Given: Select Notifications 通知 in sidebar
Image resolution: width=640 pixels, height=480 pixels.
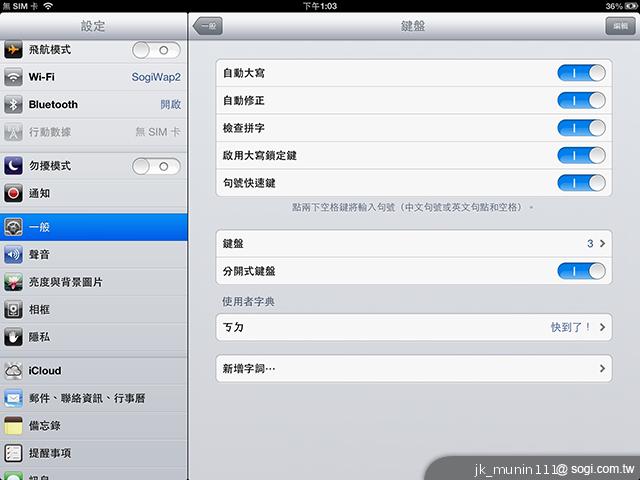Looking at the screenshot, I should (93, 193).
